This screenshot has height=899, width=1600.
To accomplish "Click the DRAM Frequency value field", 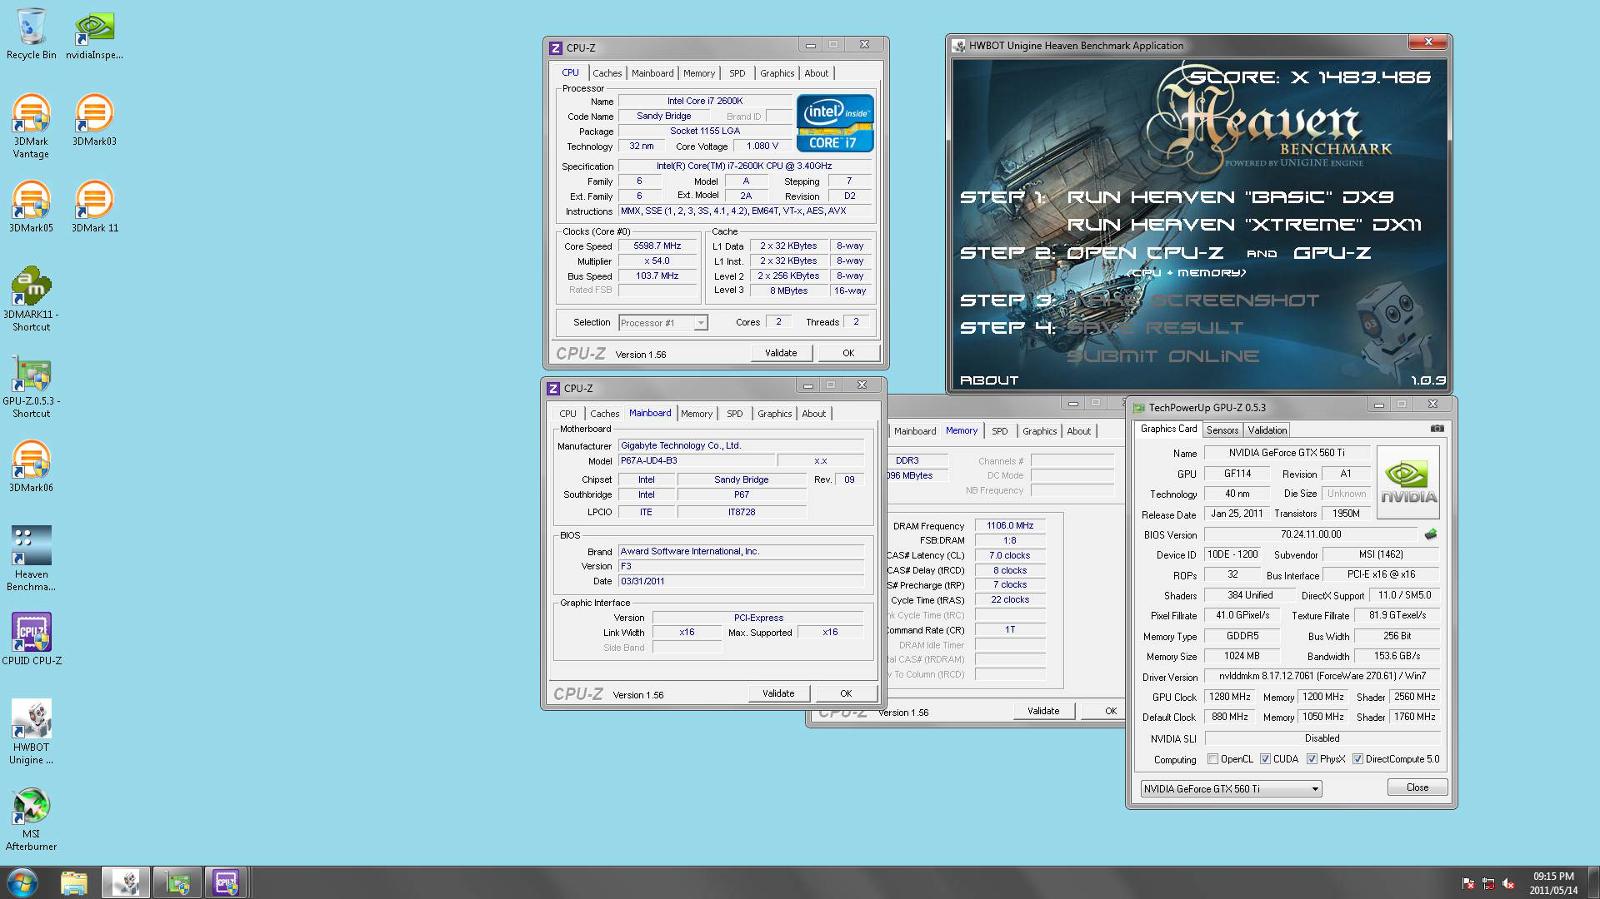I will [x=1010, y=525].
